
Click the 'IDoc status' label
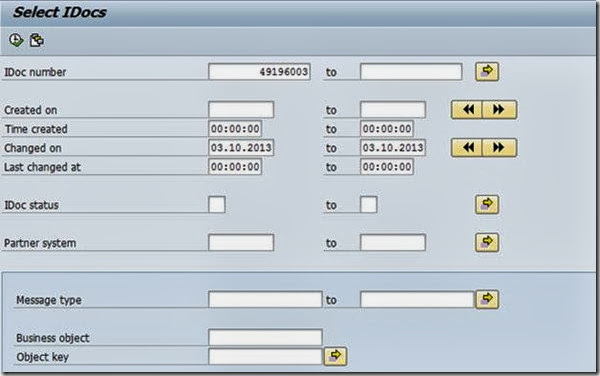[x=31, y=205]
